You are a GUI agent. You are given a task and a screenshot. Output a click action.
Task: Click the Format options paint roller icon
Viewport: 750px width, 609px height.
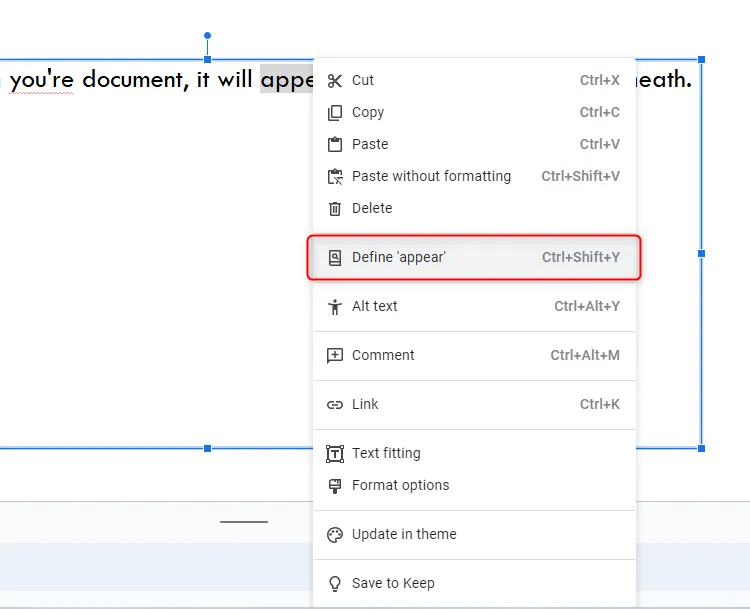coord(335,486)
